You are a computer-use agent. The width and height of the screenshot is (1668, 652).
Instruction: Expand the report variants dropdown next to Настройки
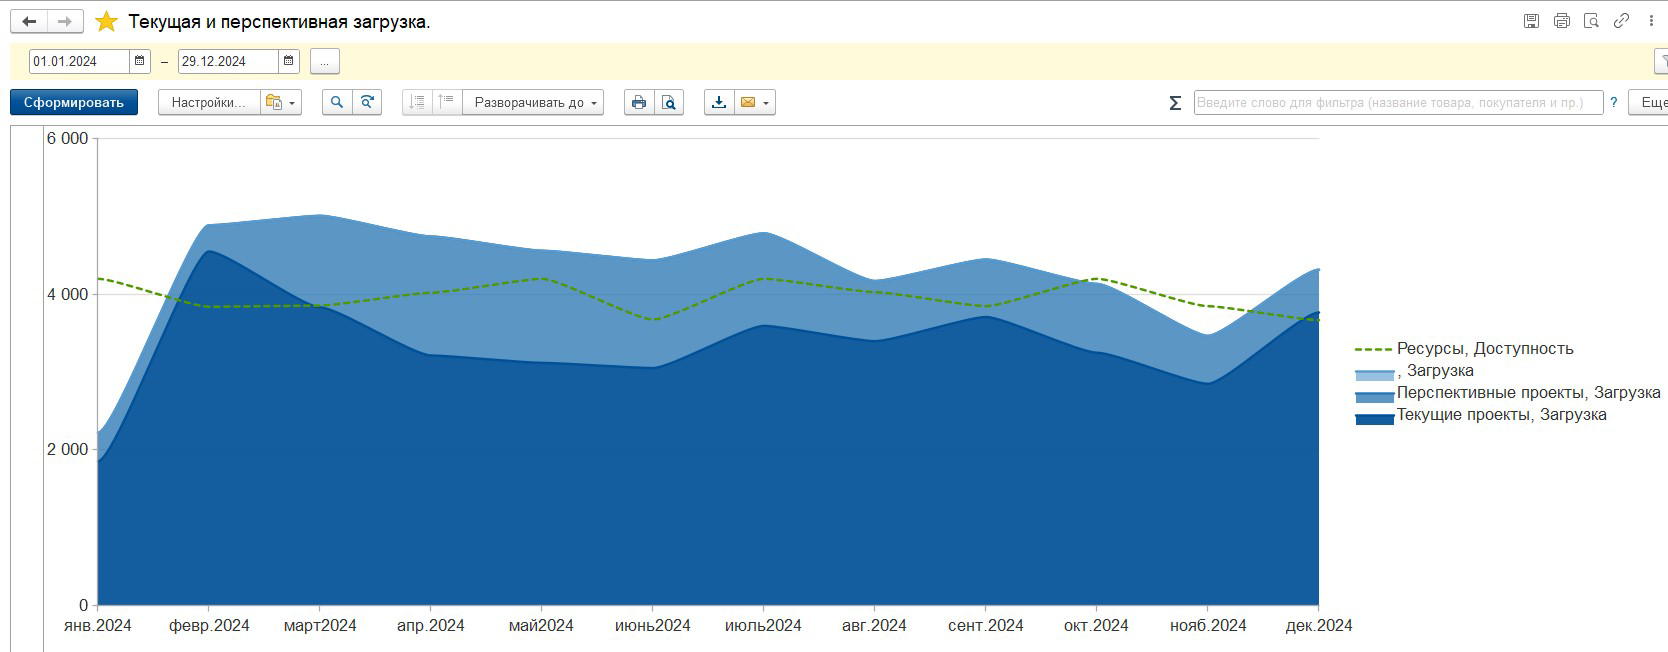tap(281, 102)
